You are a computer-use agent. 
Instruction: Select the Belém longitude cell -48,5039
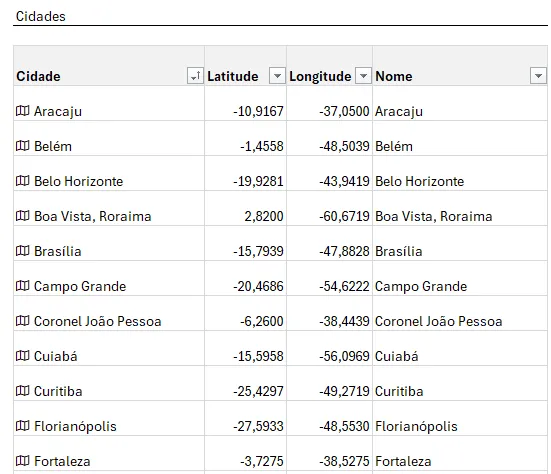click(330, 138)
